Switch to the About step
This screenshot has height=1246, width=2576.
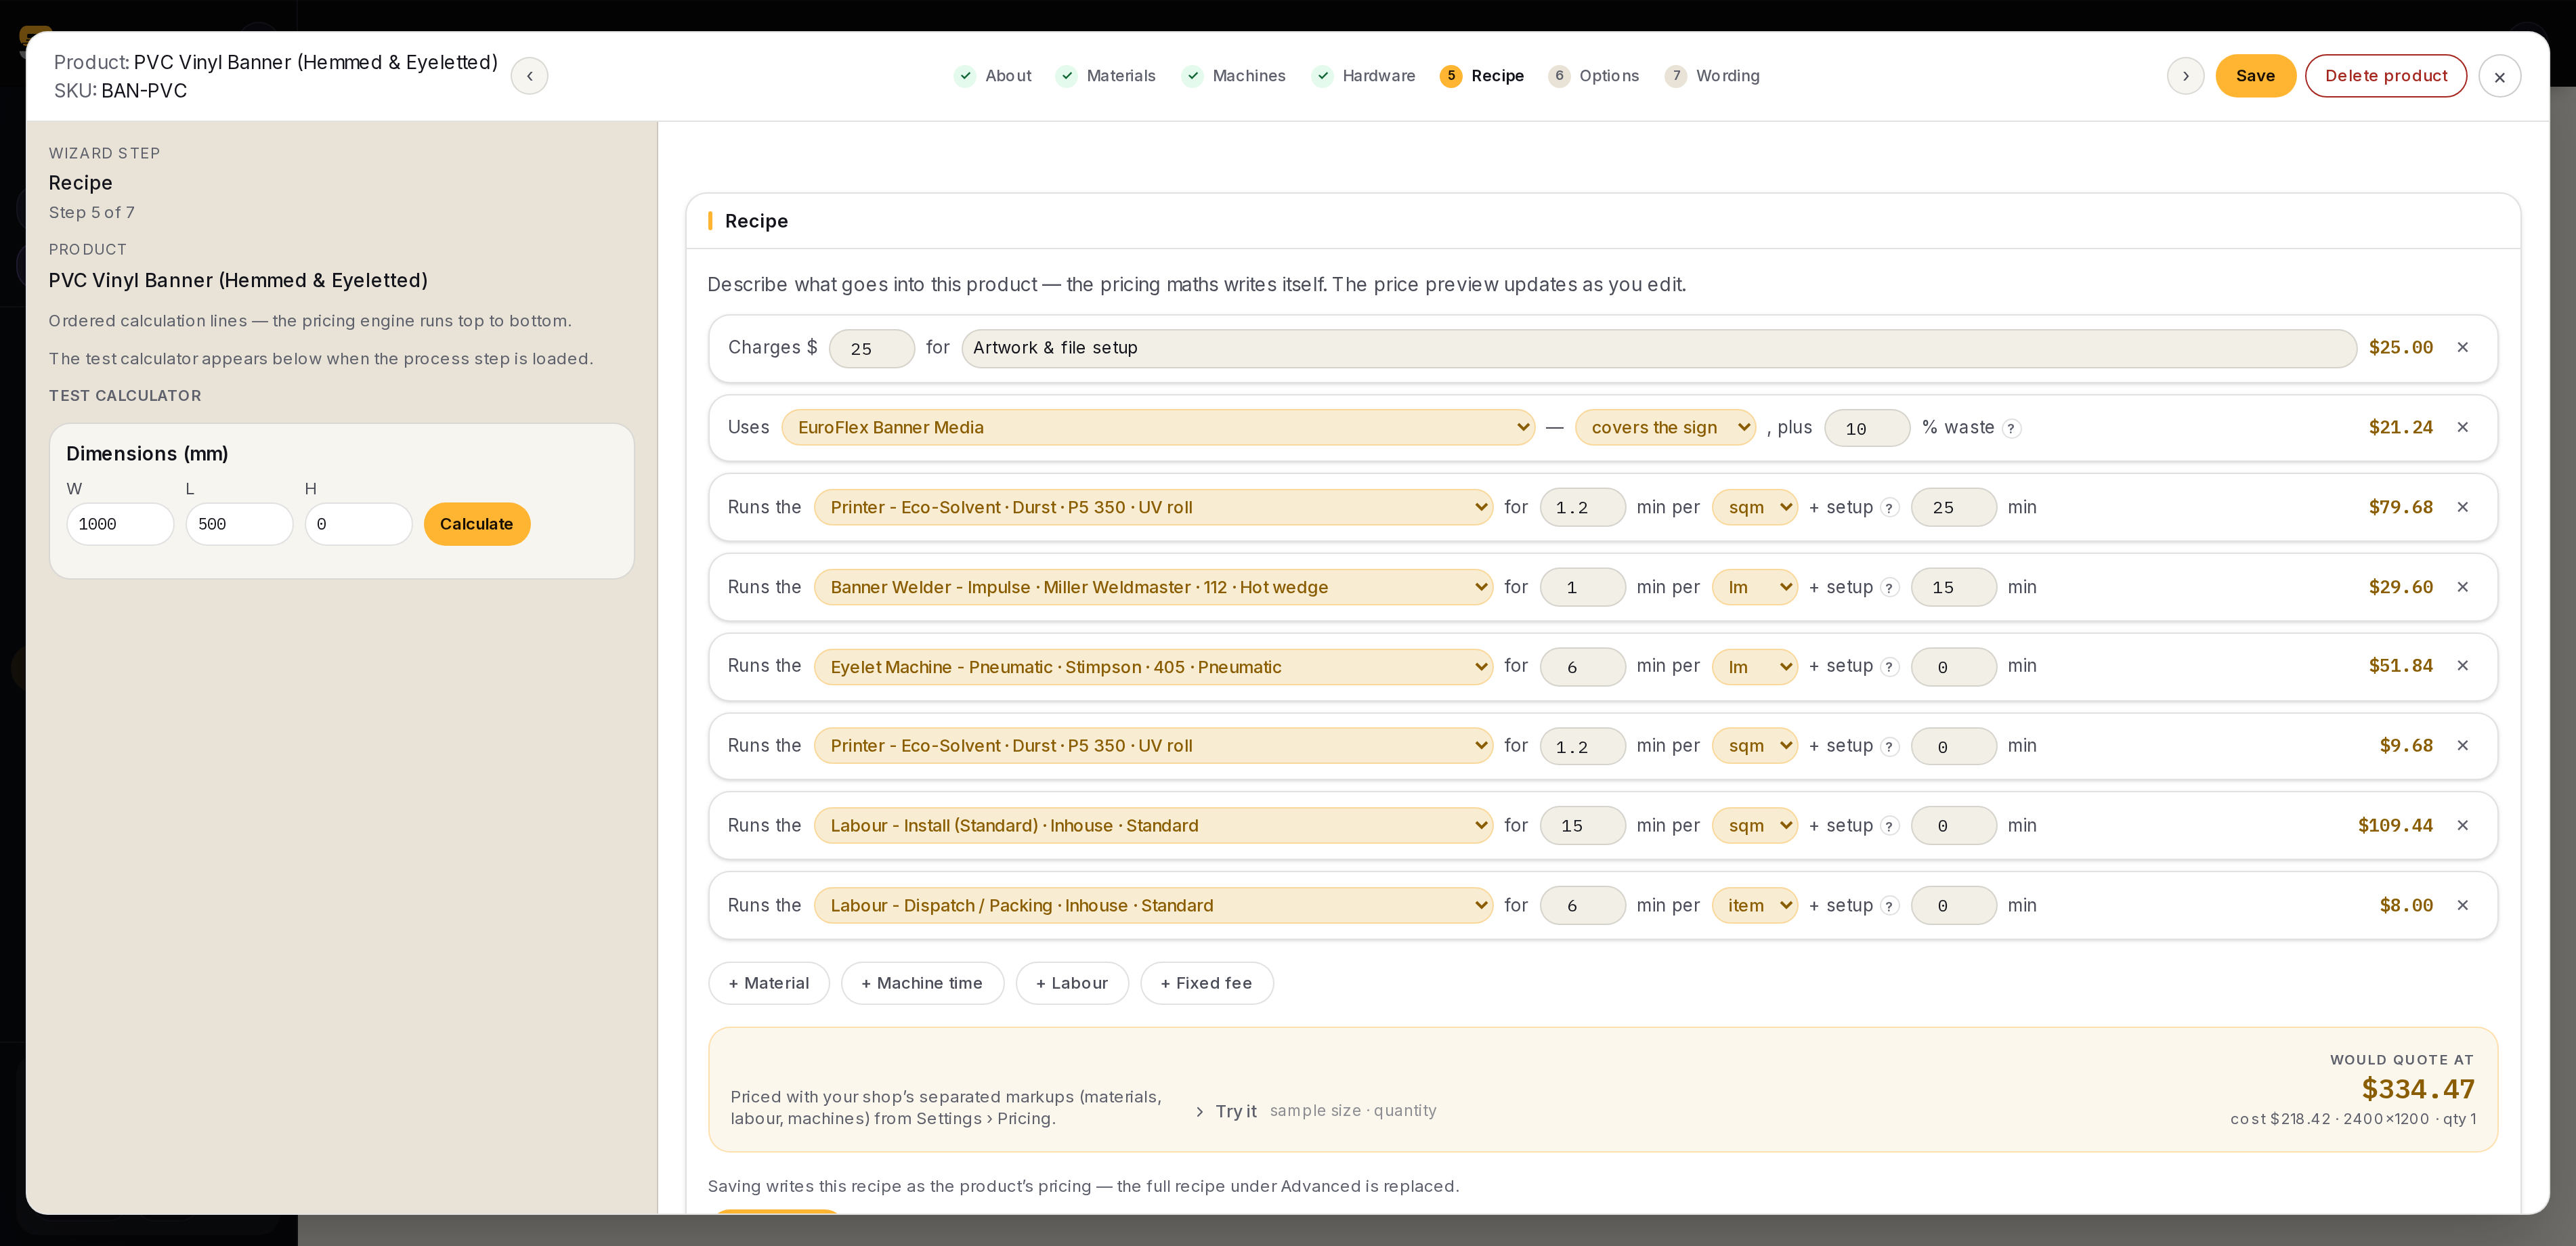click(993, 76)
